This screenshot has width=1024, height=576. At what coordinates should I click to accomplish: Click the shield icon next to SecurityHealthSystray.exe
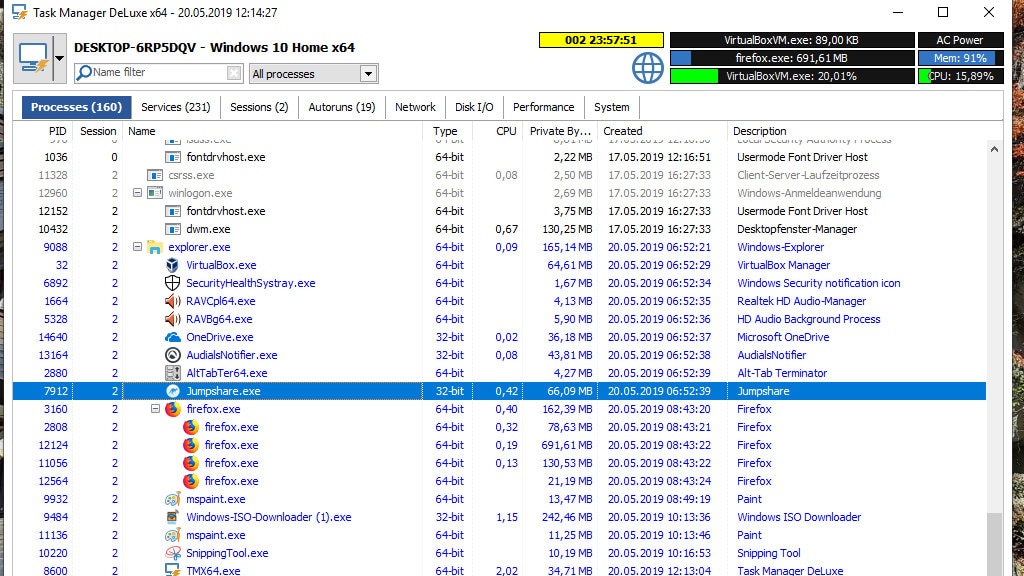point(170,283)
